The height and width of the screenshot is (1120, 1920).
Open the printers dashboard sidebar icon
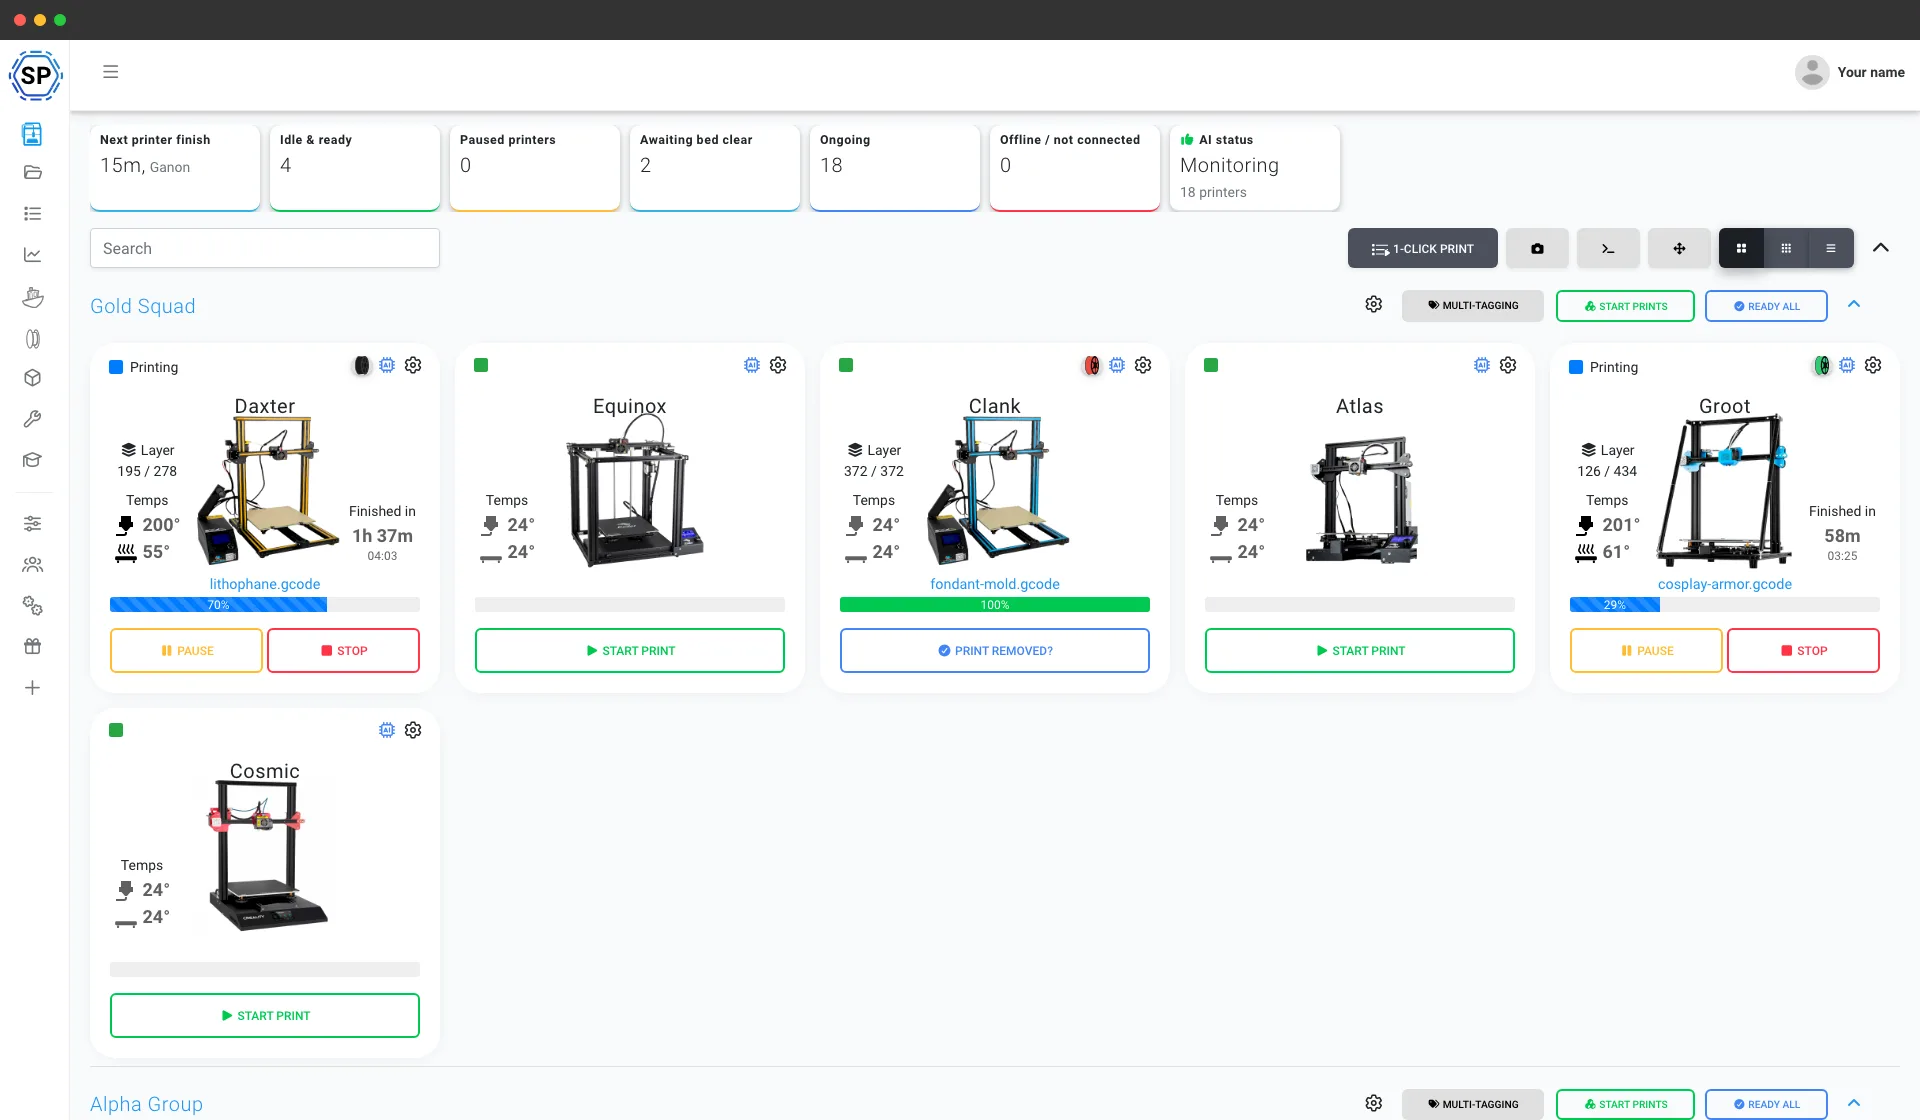pos(33,133)
